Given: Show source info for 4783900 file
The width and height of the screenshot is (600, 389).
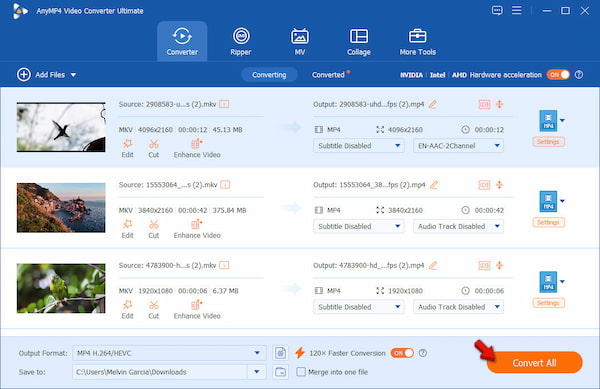Looking at the screenshot, I should (224, 265).
